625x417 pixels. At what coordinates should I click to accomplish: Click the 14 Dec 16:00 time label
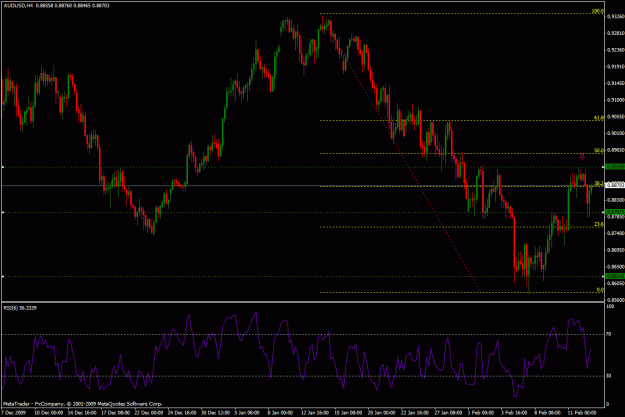click(82, 413)
